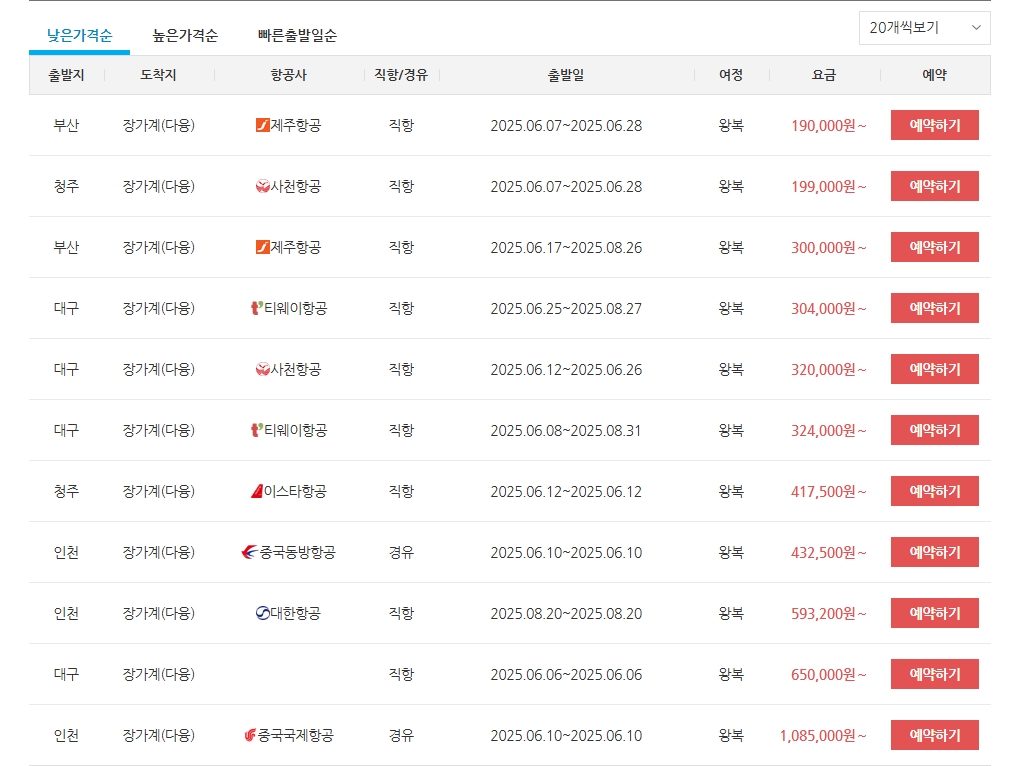
Task: Click the 199,000원~ fare
Action: (829, 186)
